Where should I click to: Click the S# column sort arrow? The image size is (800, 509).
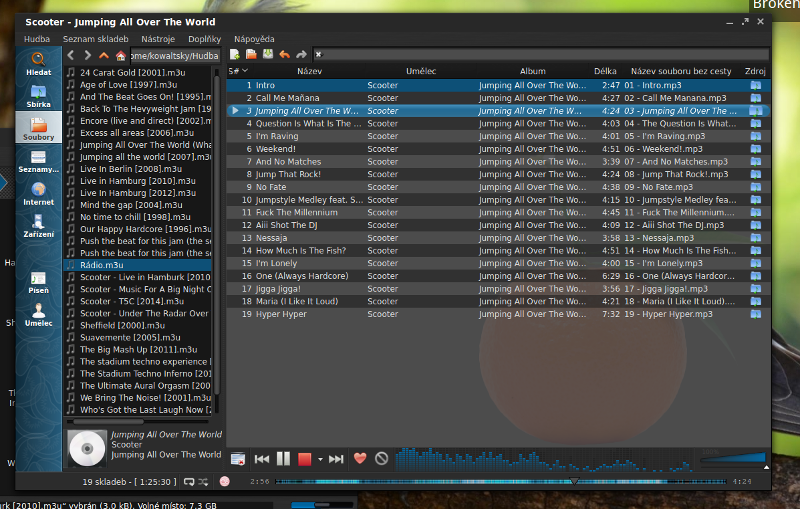(245, 70)
